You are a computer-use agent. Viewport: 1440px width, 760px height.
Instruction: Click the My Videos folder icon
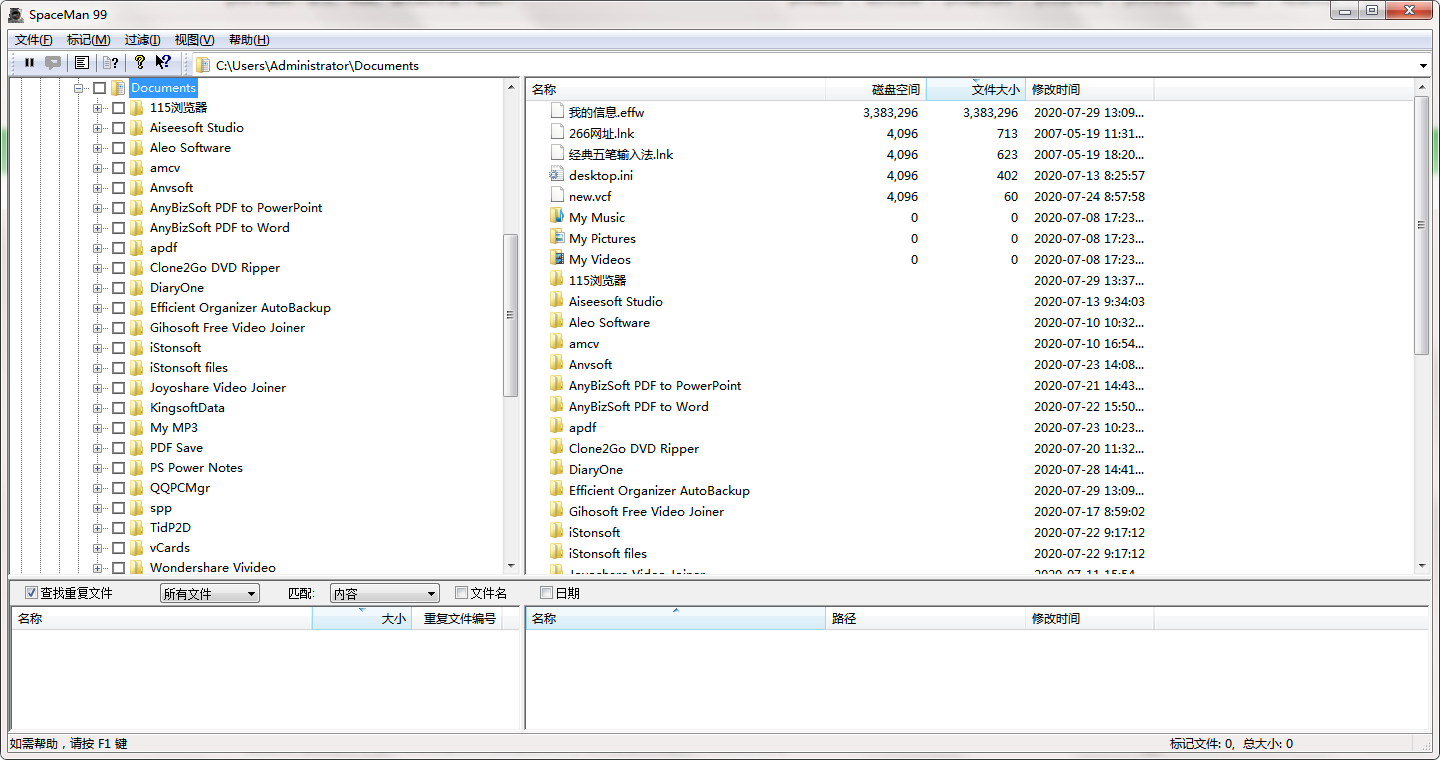[x=557, y=259]
